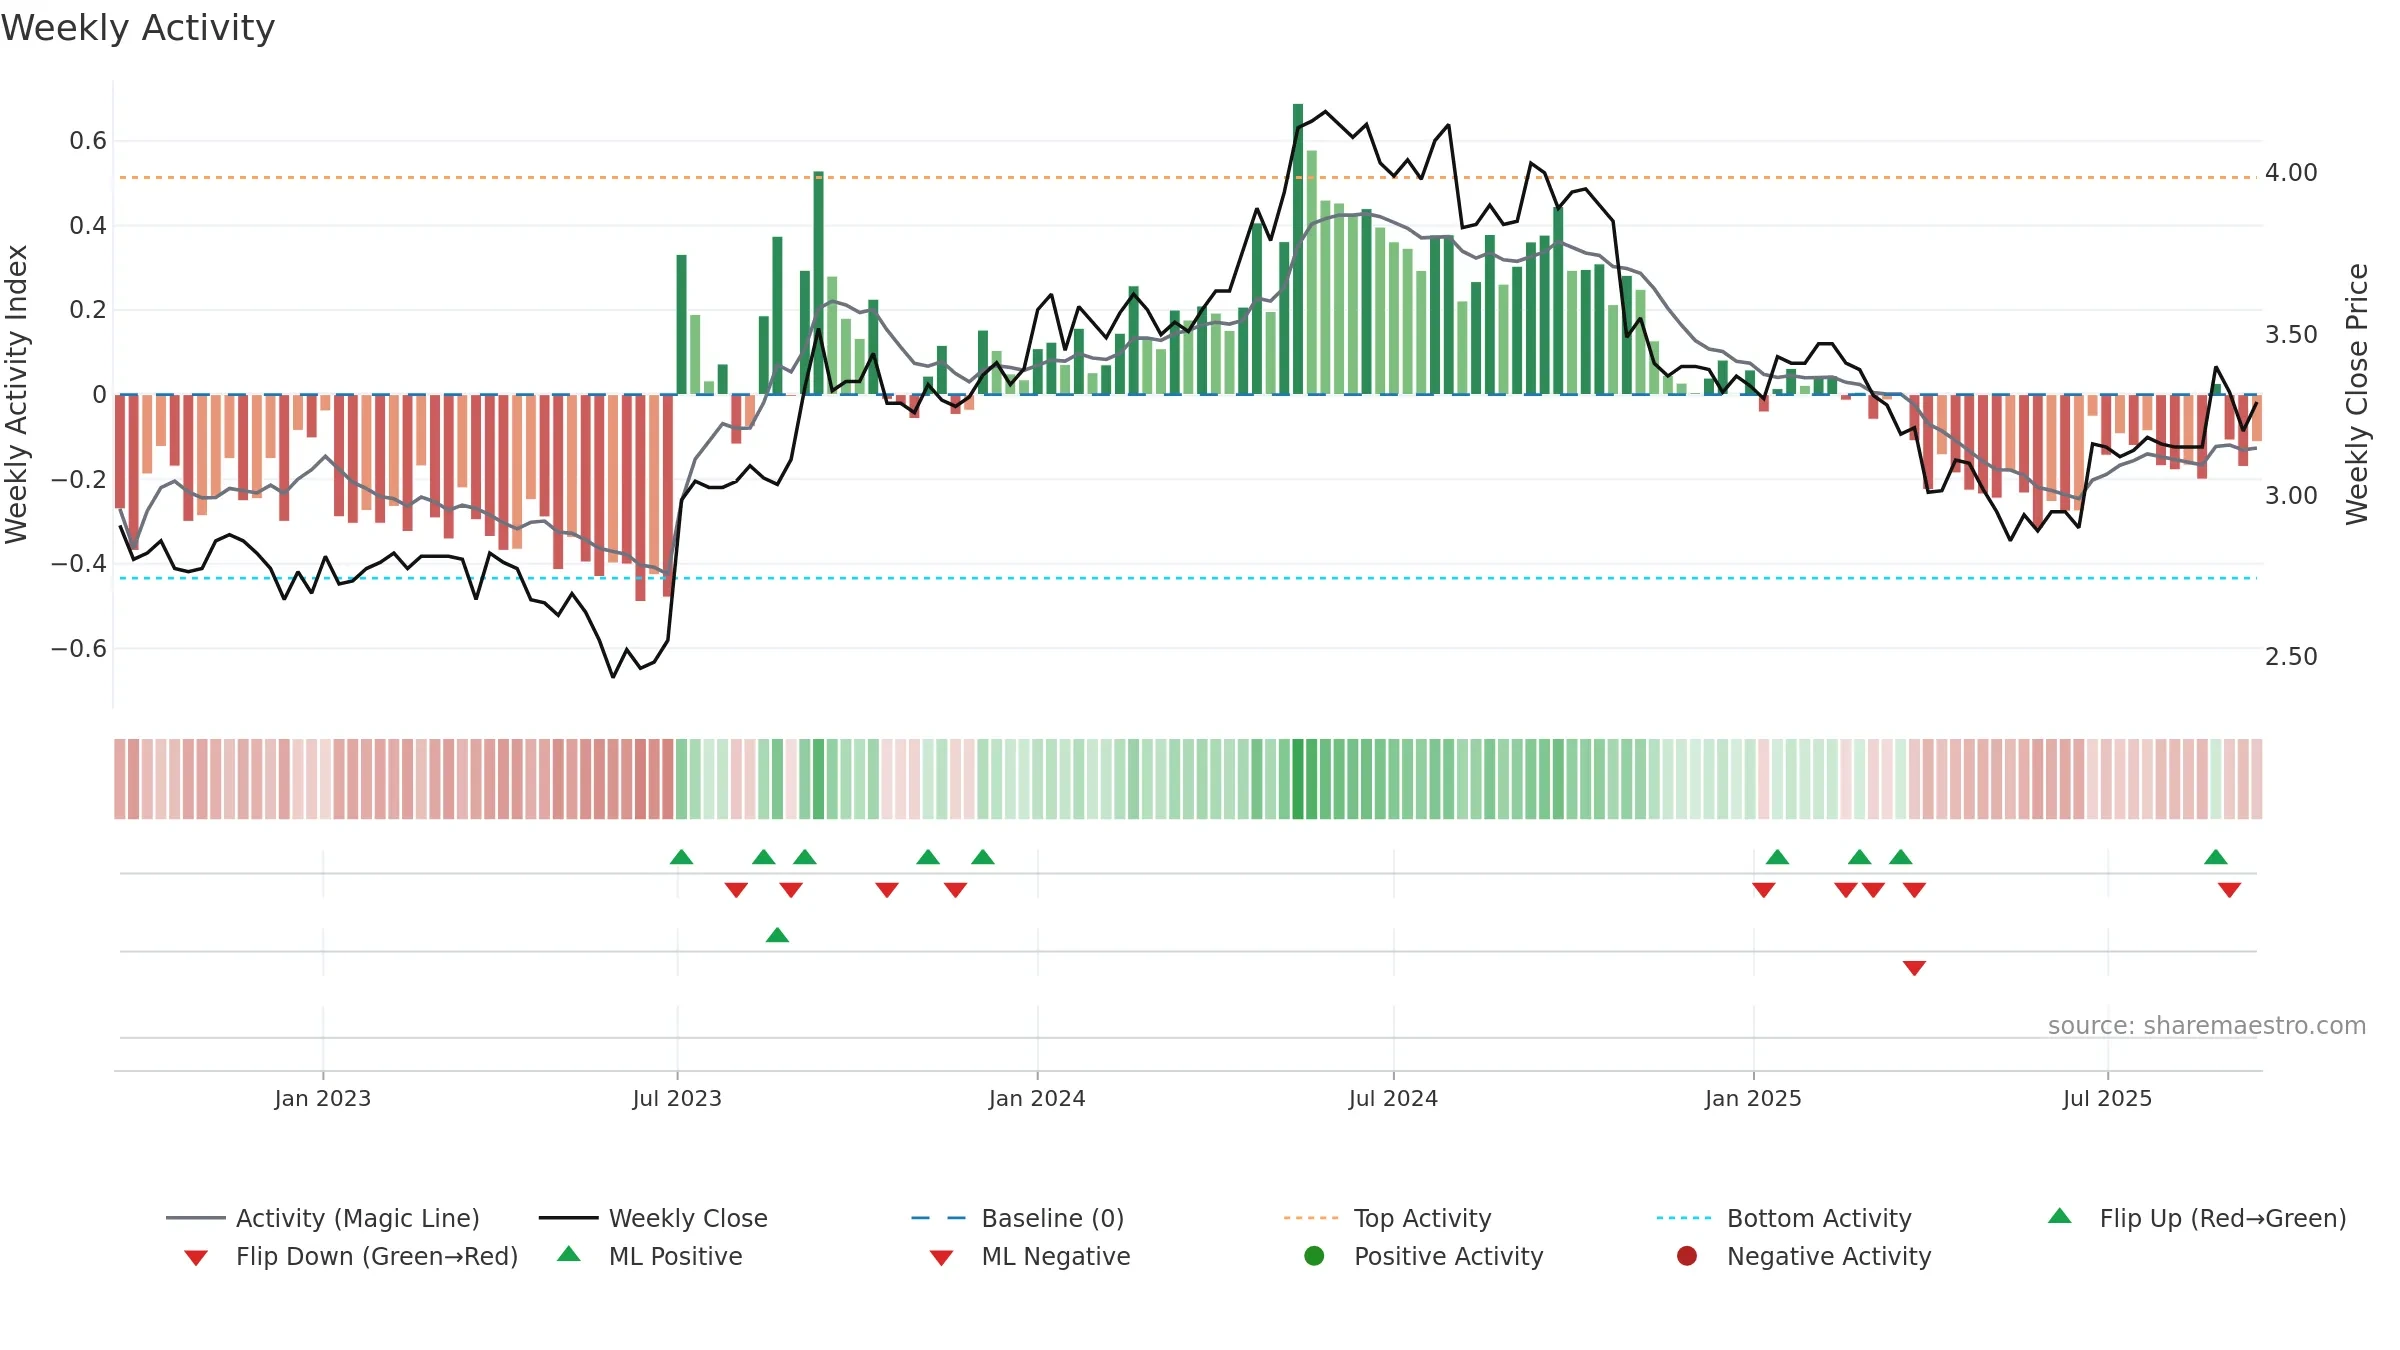Click the Weekly Activity Index axis title
Viewport: 2400px width, 1350px height.
17,394
